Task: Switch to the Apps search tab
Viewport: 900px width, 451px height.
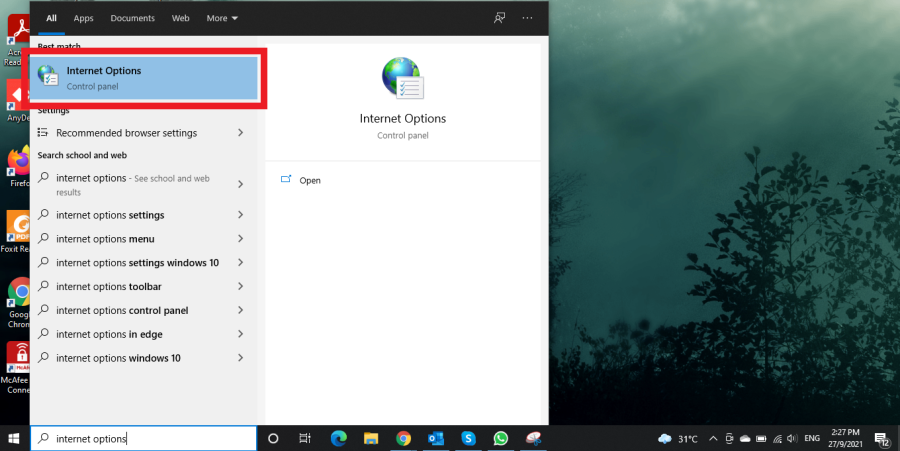Action: [83, 18]
